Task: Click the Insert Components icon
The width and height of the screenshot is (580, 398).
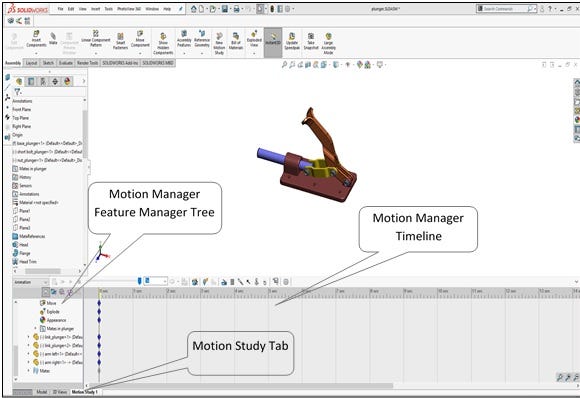Action: coord(36,40)
